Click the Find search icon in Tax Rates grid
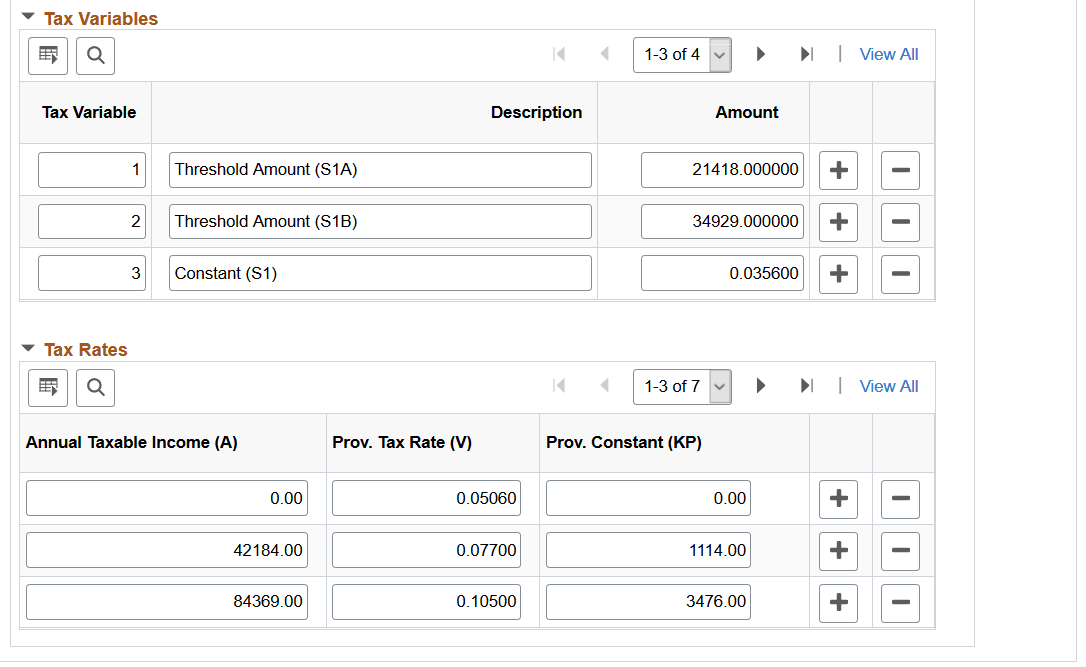The width and height of the screenshot is (1086, 667). click(95, 387)
